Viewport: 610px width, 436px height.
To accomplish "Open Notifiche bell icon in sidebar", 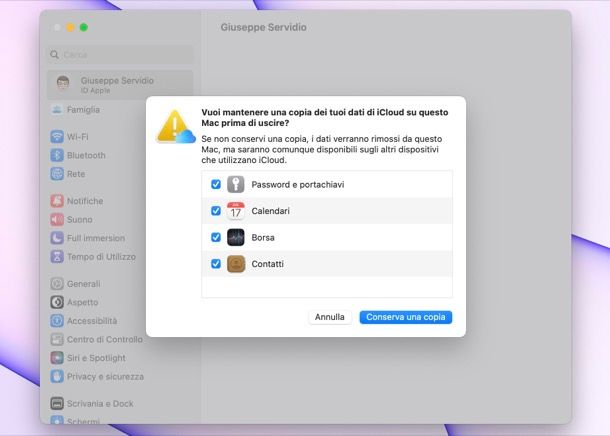I will [x=57, y=201].
